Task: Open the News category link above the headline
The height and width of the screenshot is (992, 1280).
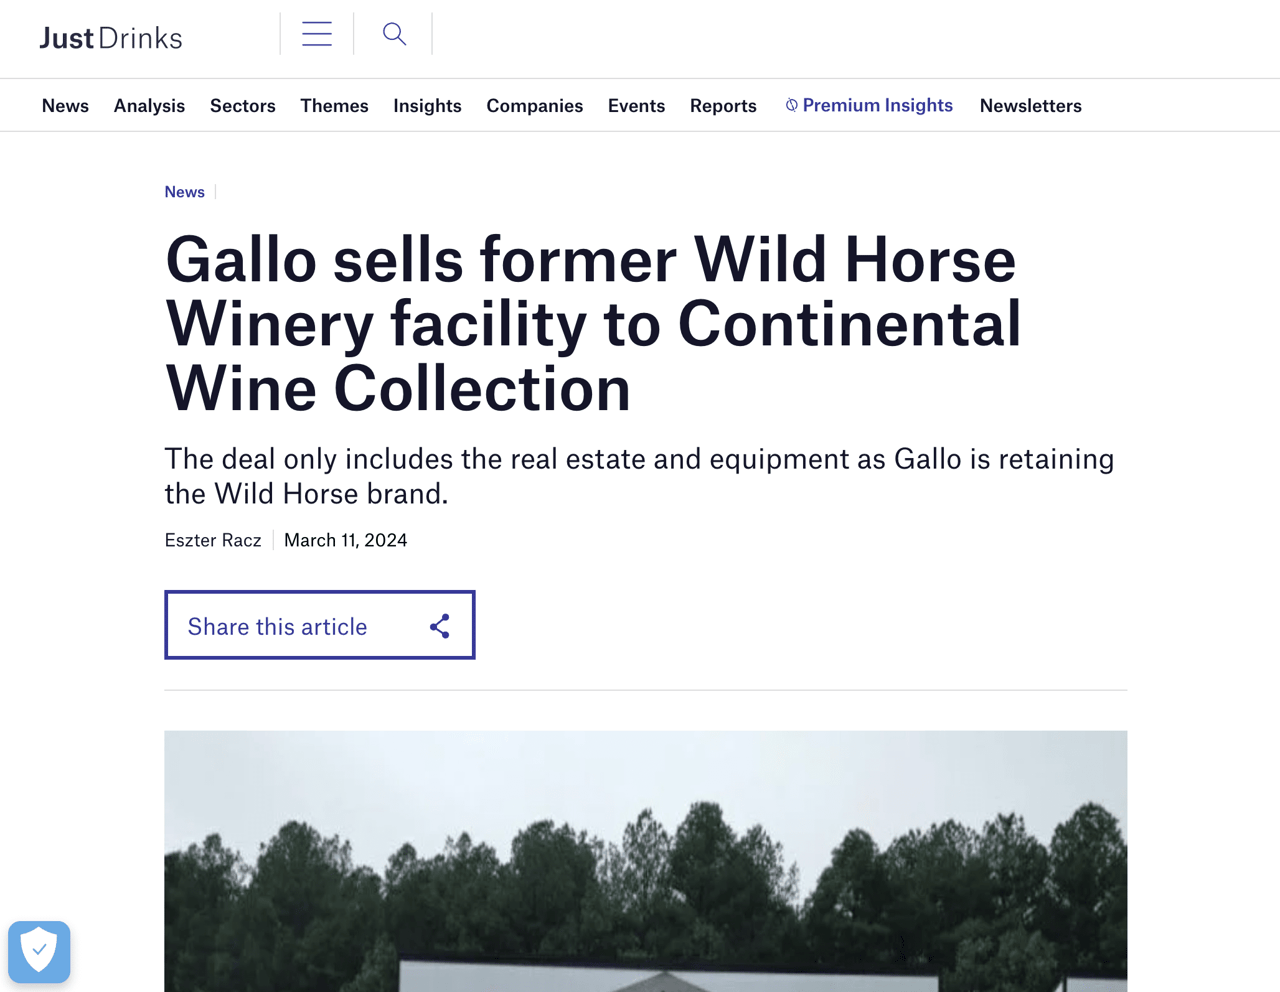Action: [184, 191]
